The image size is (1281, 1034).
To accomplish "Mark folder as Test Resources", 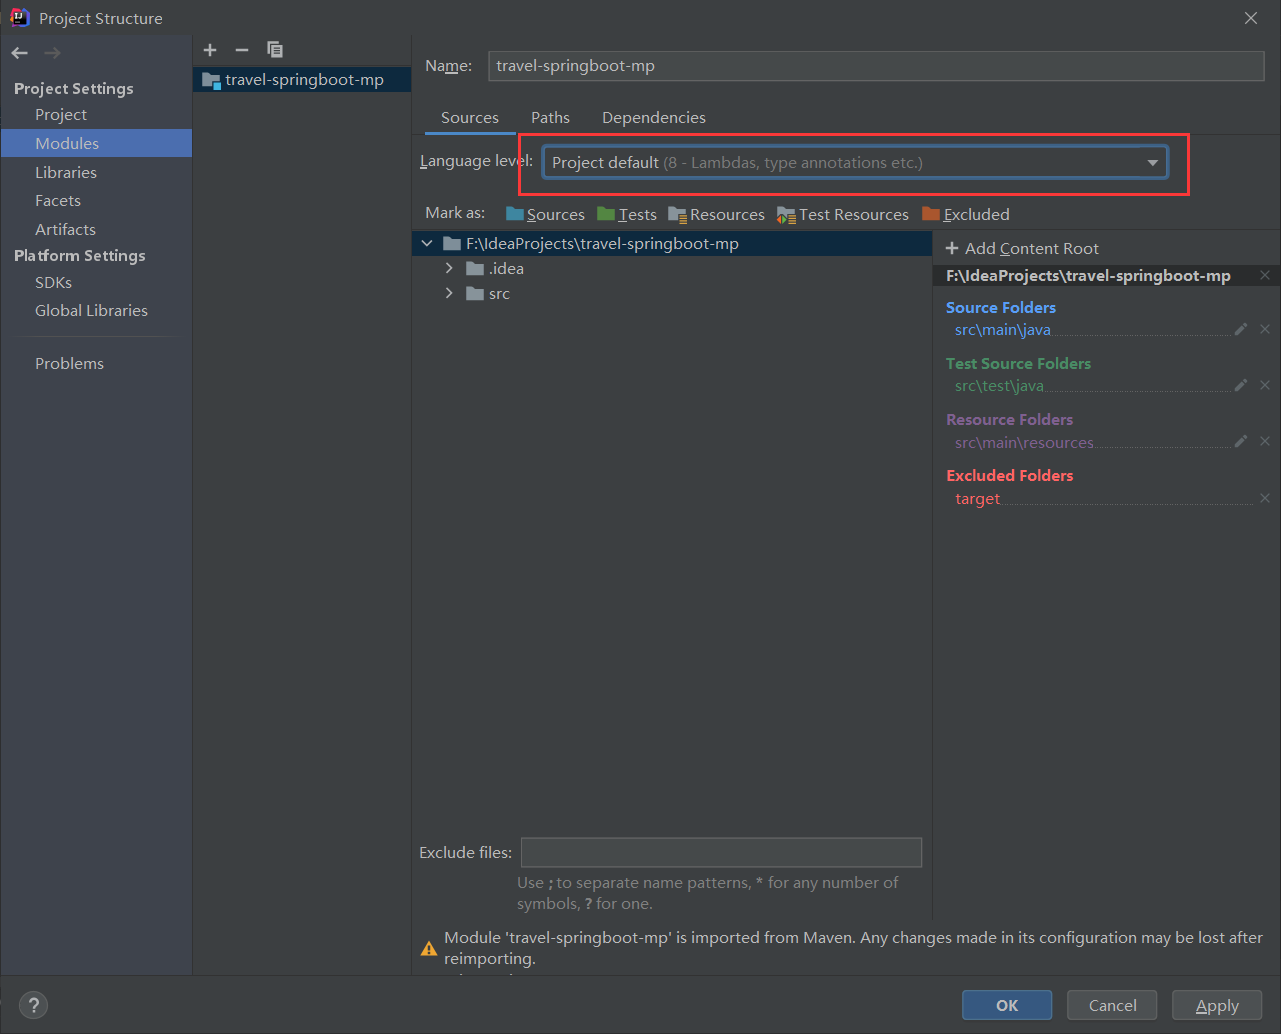I will click(x=843, y=214).
